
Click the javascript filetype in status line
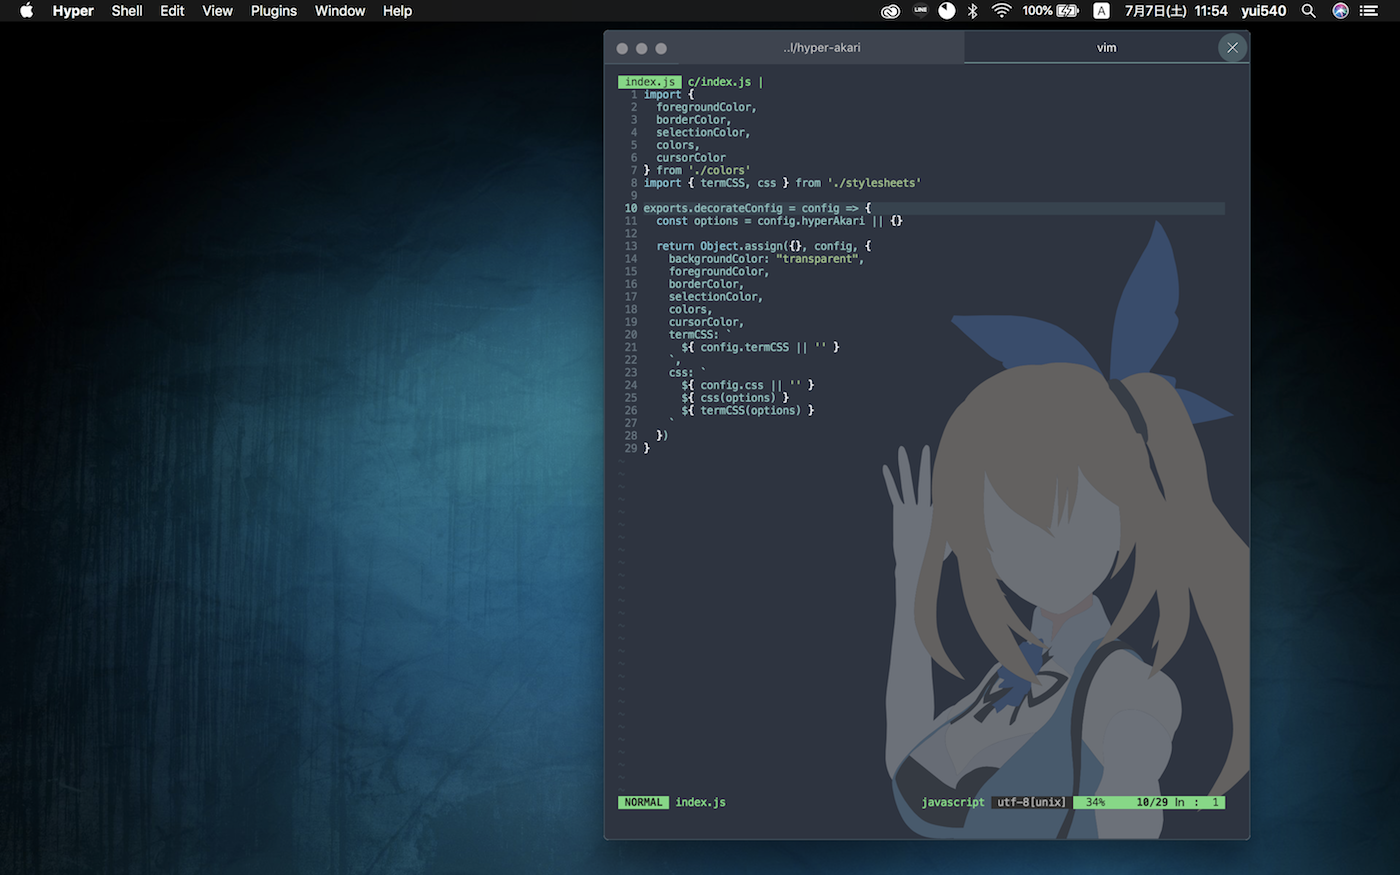pyautogui.click(x=953, y=802)
